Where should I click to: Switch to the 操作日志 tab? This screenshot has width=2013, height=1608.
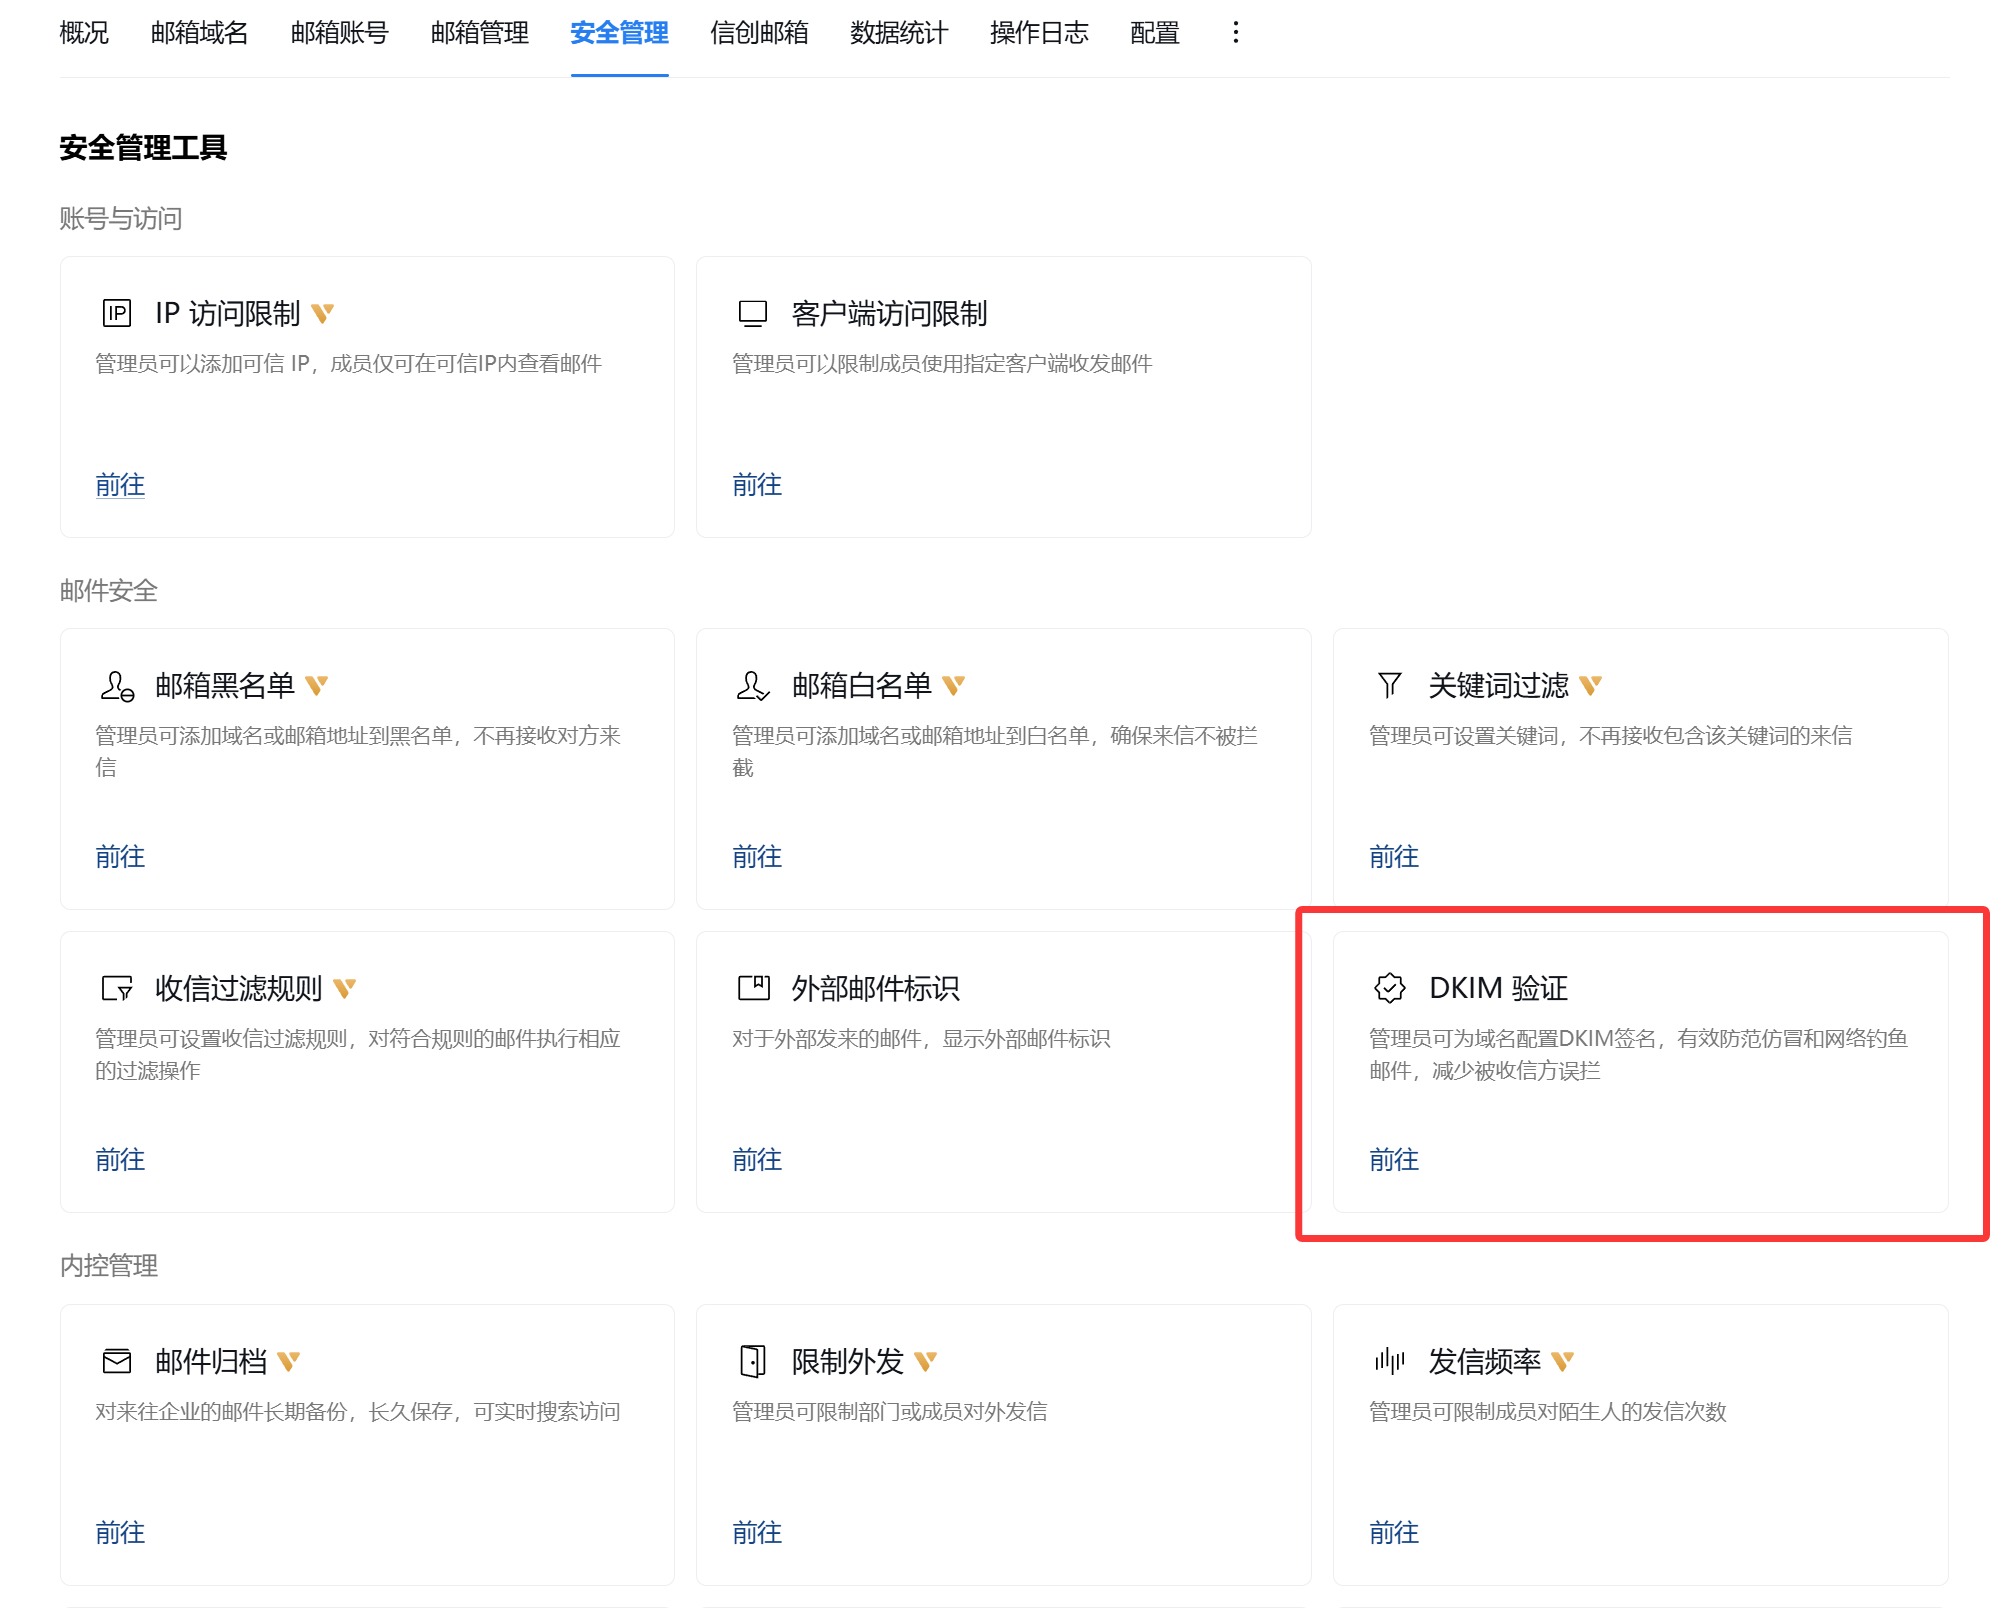pyautogui.click(x=1039, y=33)
